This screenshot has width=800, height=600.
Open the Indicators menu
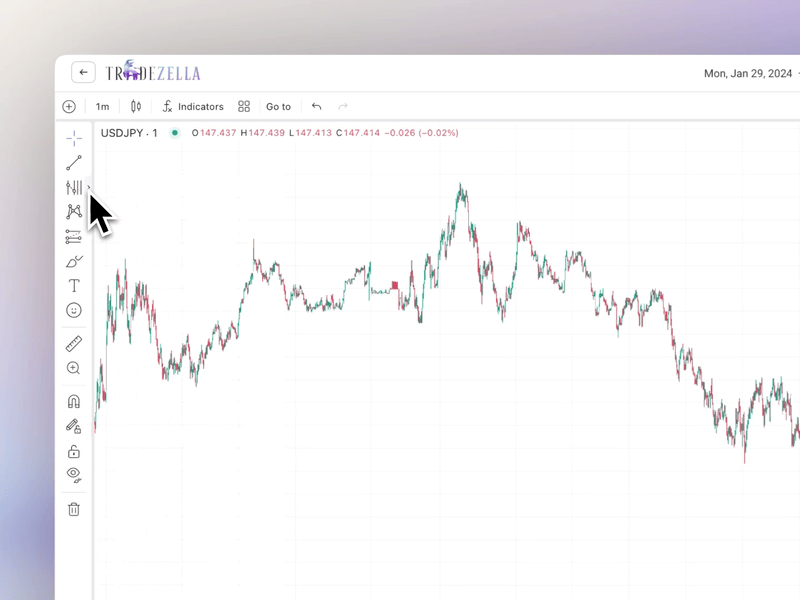click(x=193, y=107)
